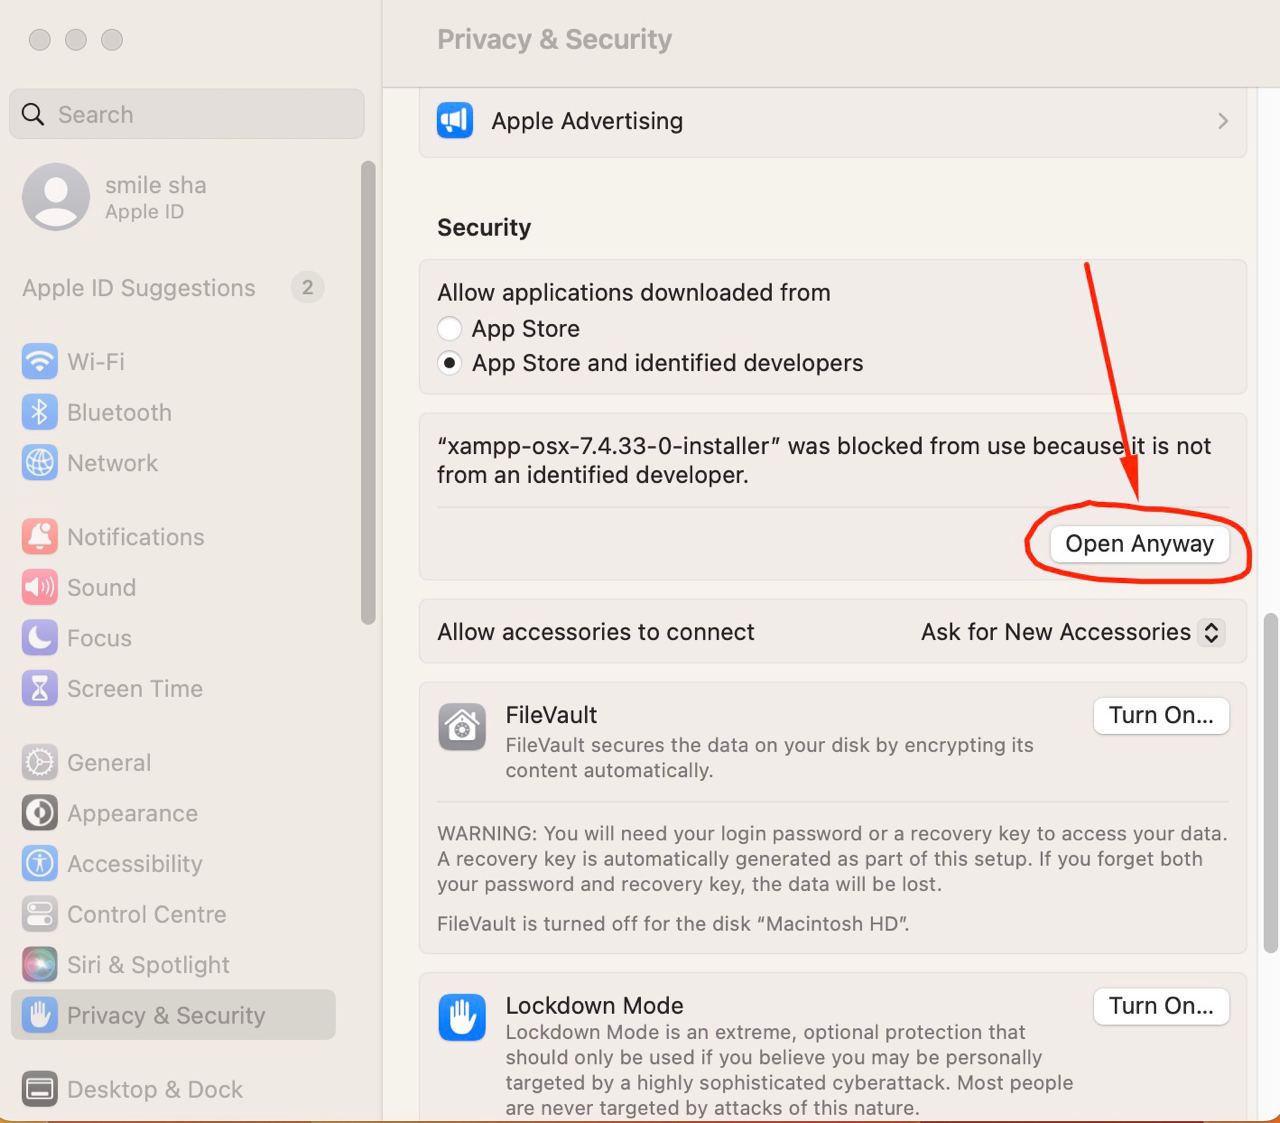Click the General gear icon
The height and width of the screenshot is (1123, 1280).
(x=40, y=762)
